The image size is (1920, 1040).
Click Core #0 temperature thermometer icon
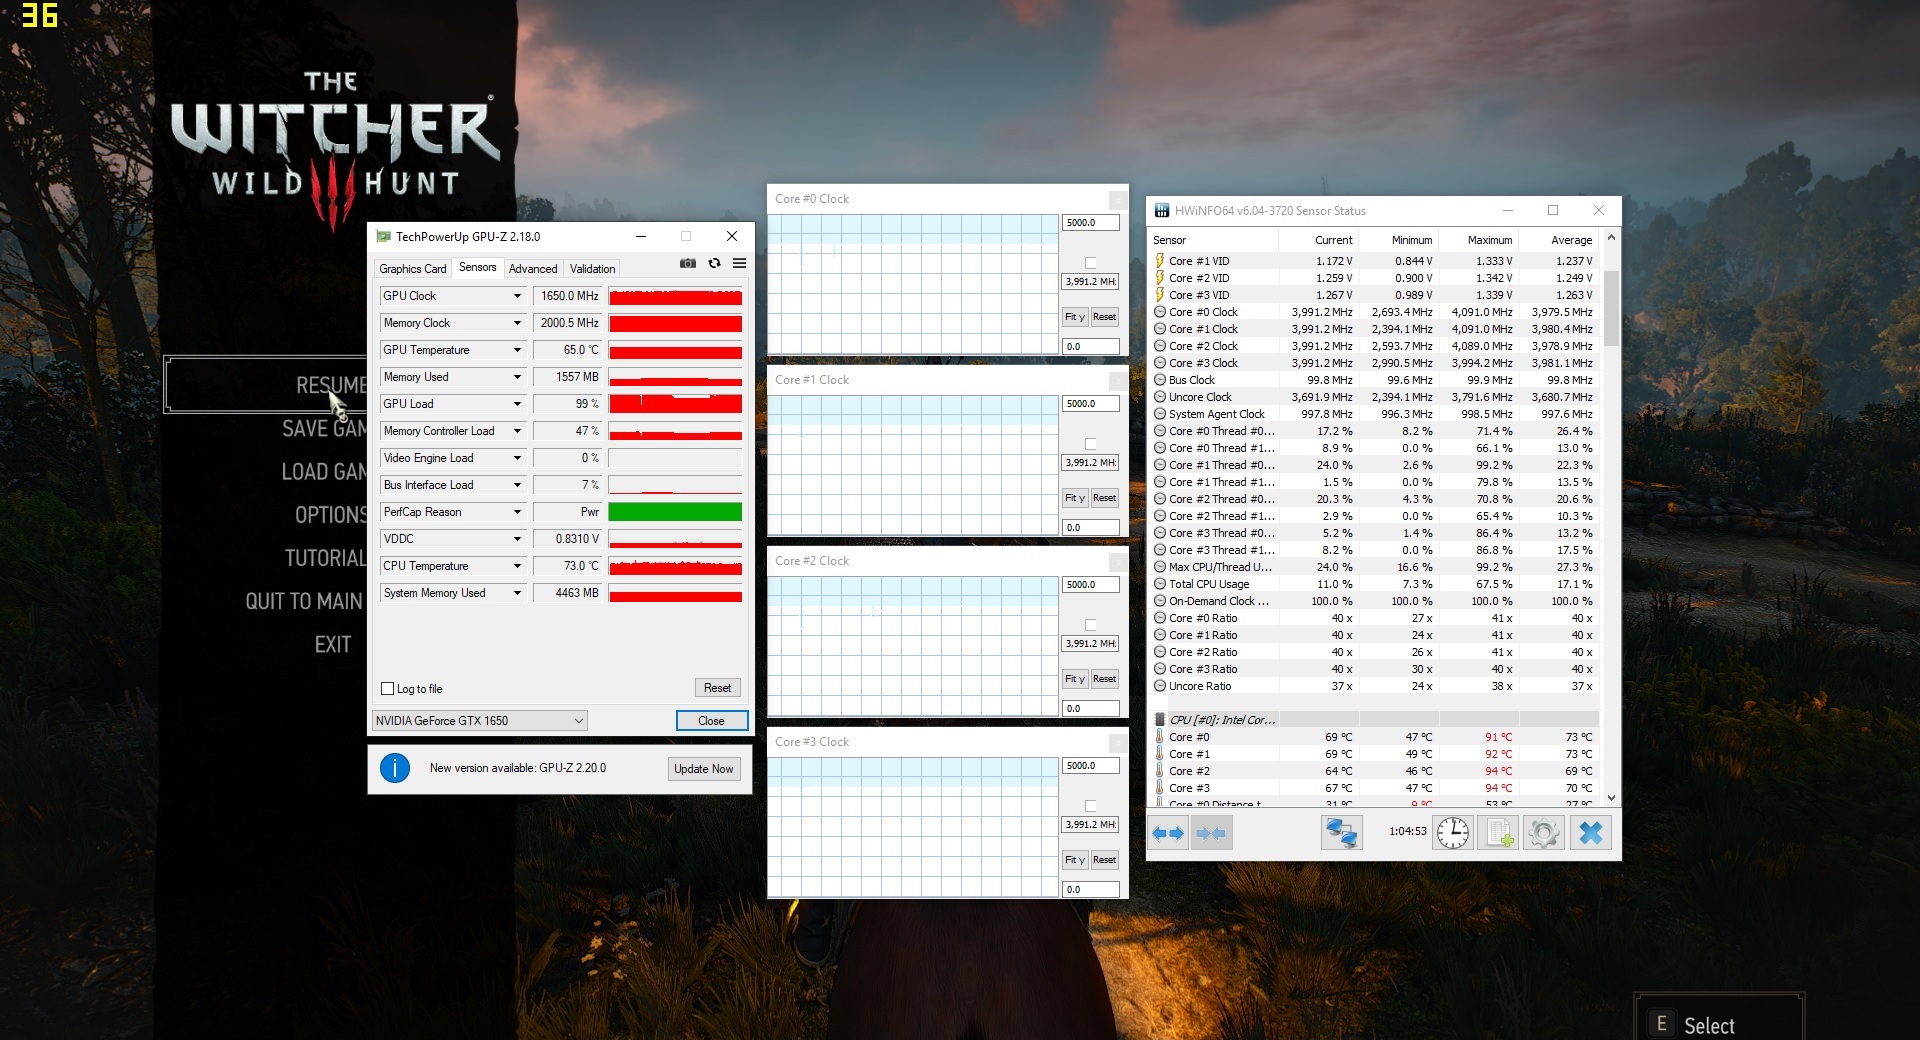(x=1160, y=737)
